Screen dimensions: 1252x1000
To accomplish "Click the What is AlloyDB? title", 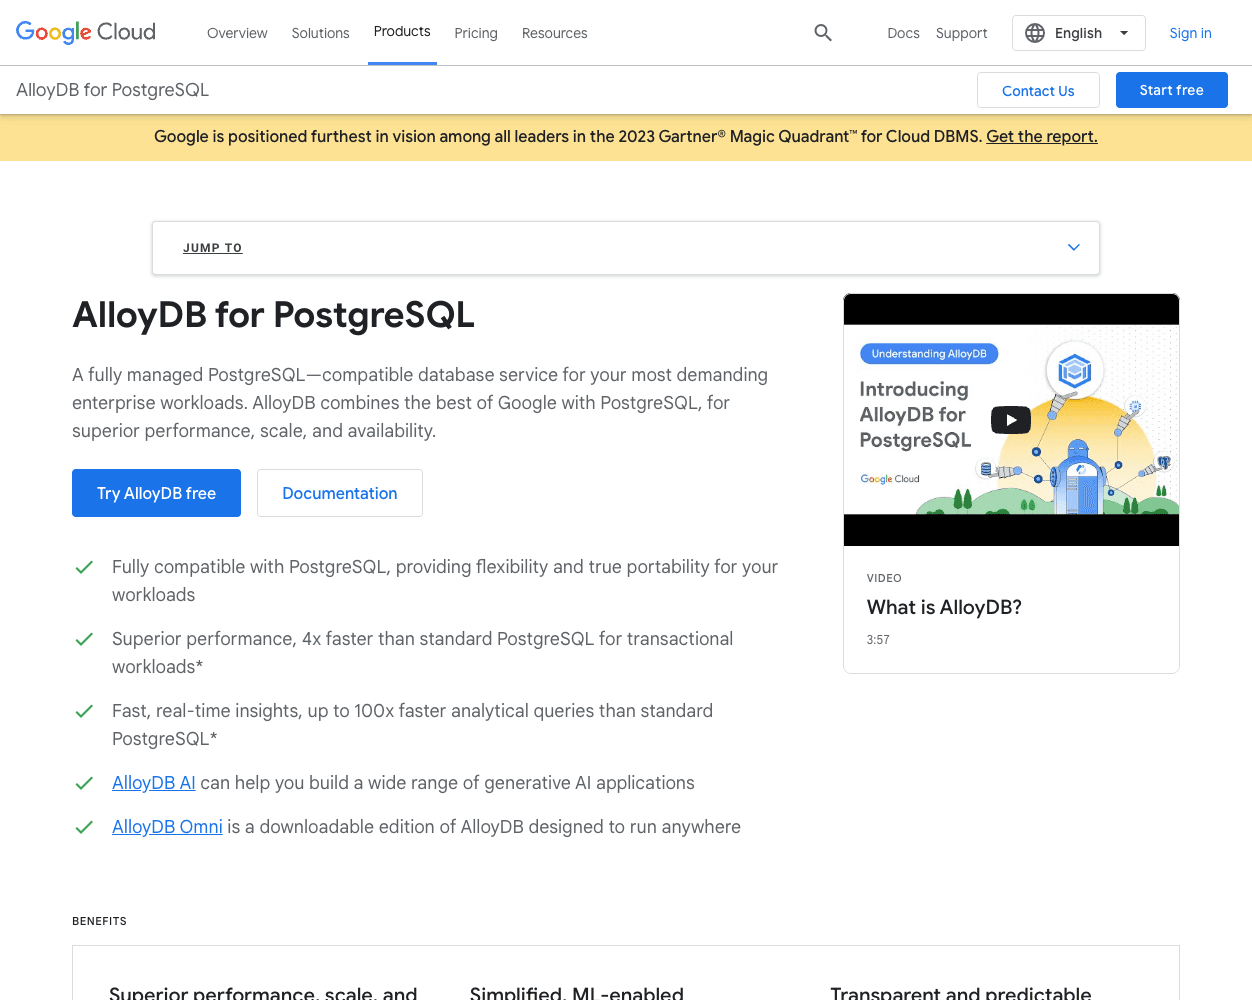I will [x=944, y=607].
